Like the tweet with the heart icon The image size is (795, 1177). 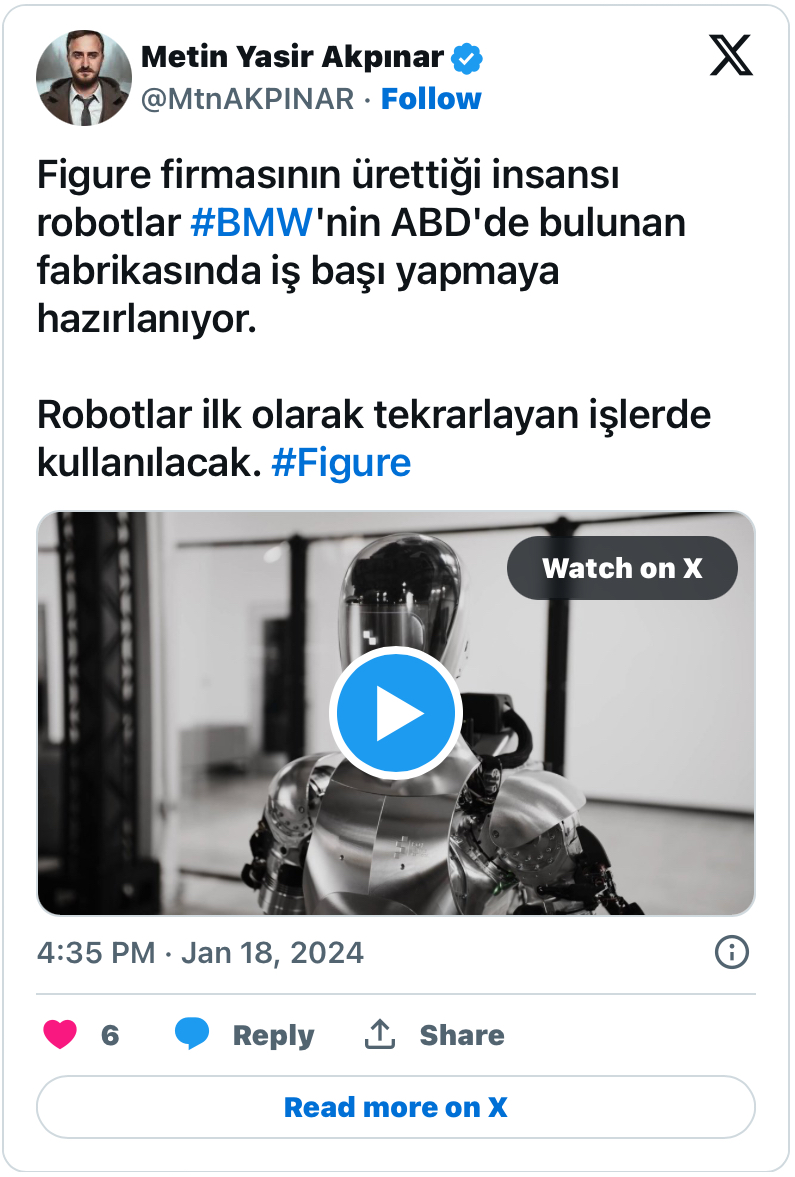click(60, 1034)
